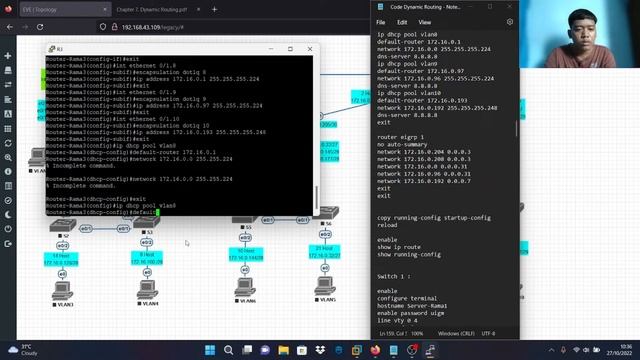Click the VLAN3 PC node

(x=62, y=291)
